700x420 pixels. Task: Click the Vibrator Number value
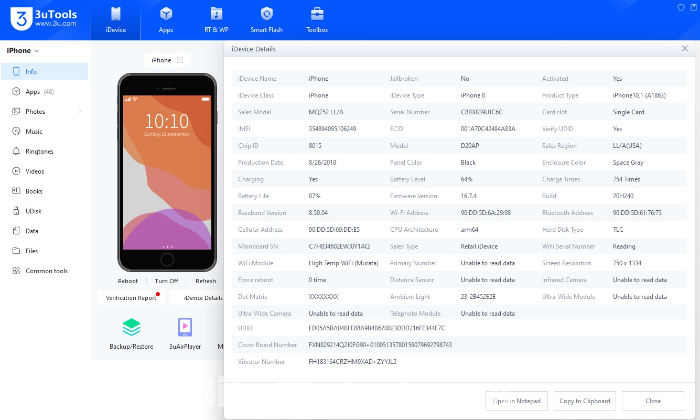click(352, 362)
